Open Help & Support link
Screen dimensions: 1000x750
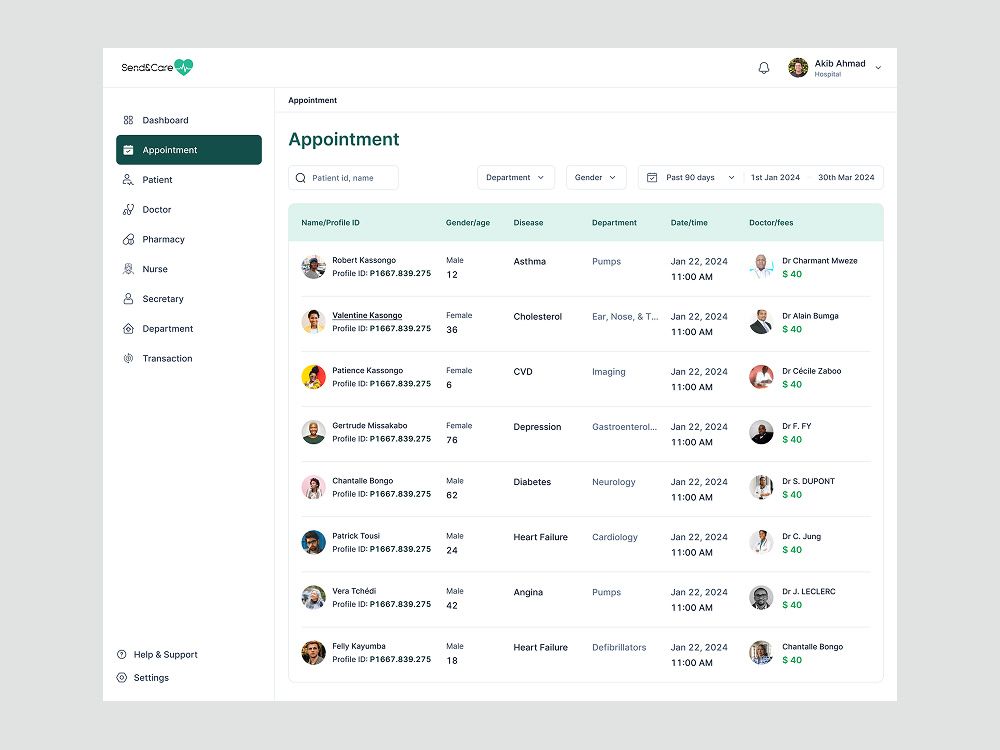pyautogui.click(x=165, y=654)
